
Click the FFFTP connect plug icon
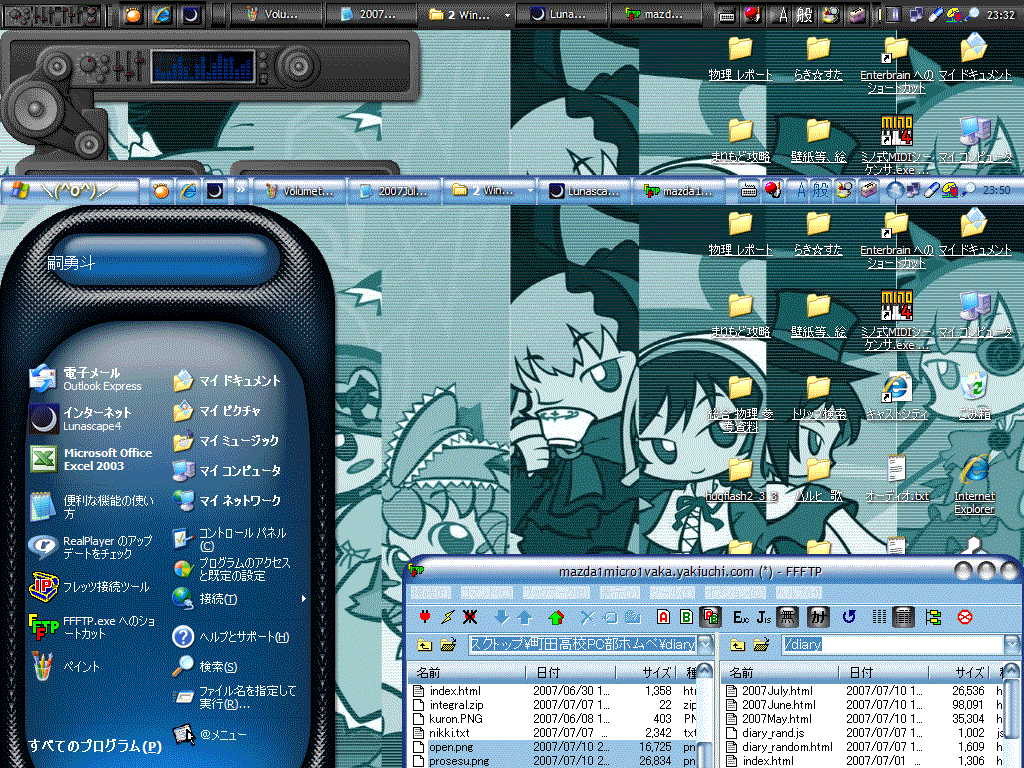pos(425,617)
